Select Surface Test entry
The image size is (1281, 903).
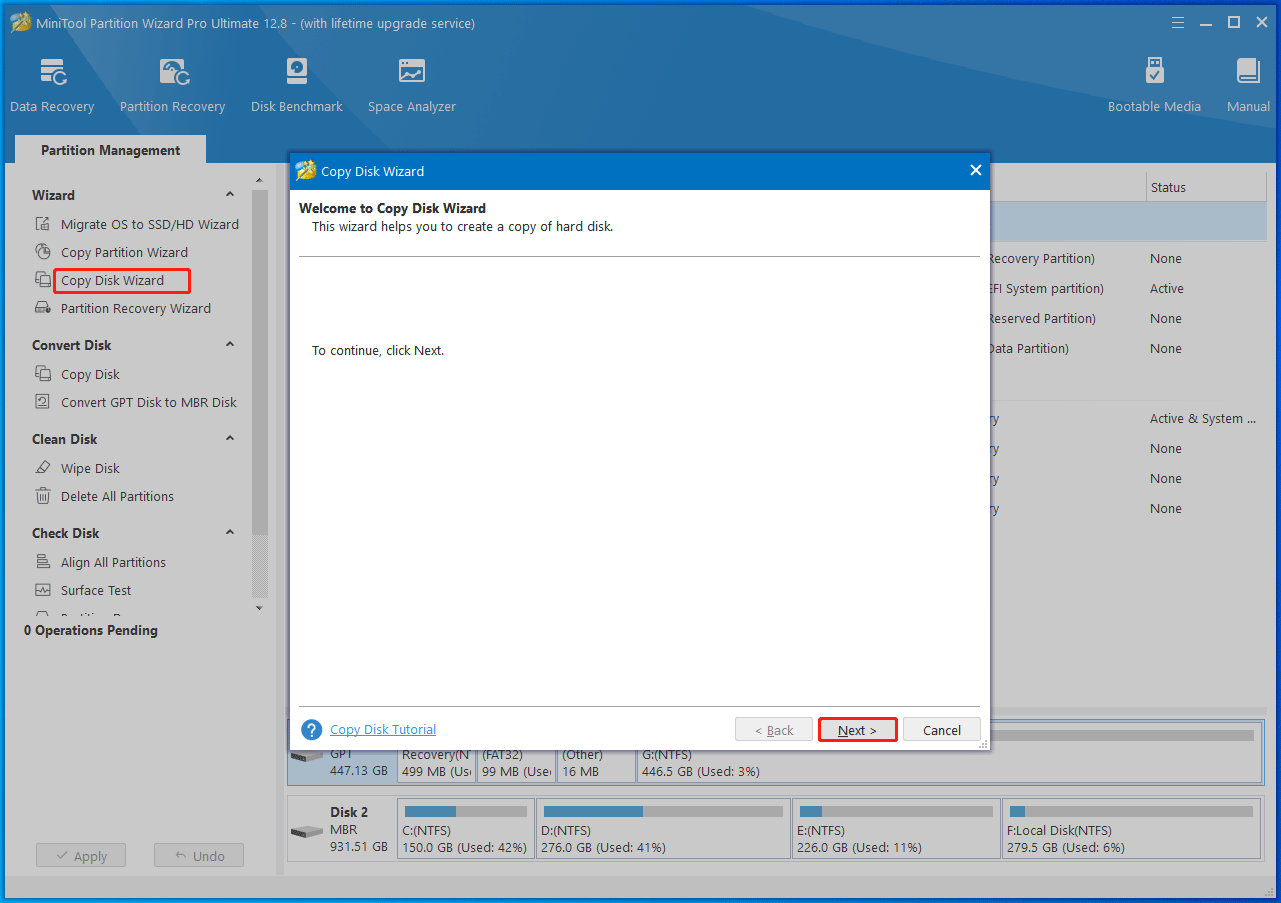(x=96, y=590)
